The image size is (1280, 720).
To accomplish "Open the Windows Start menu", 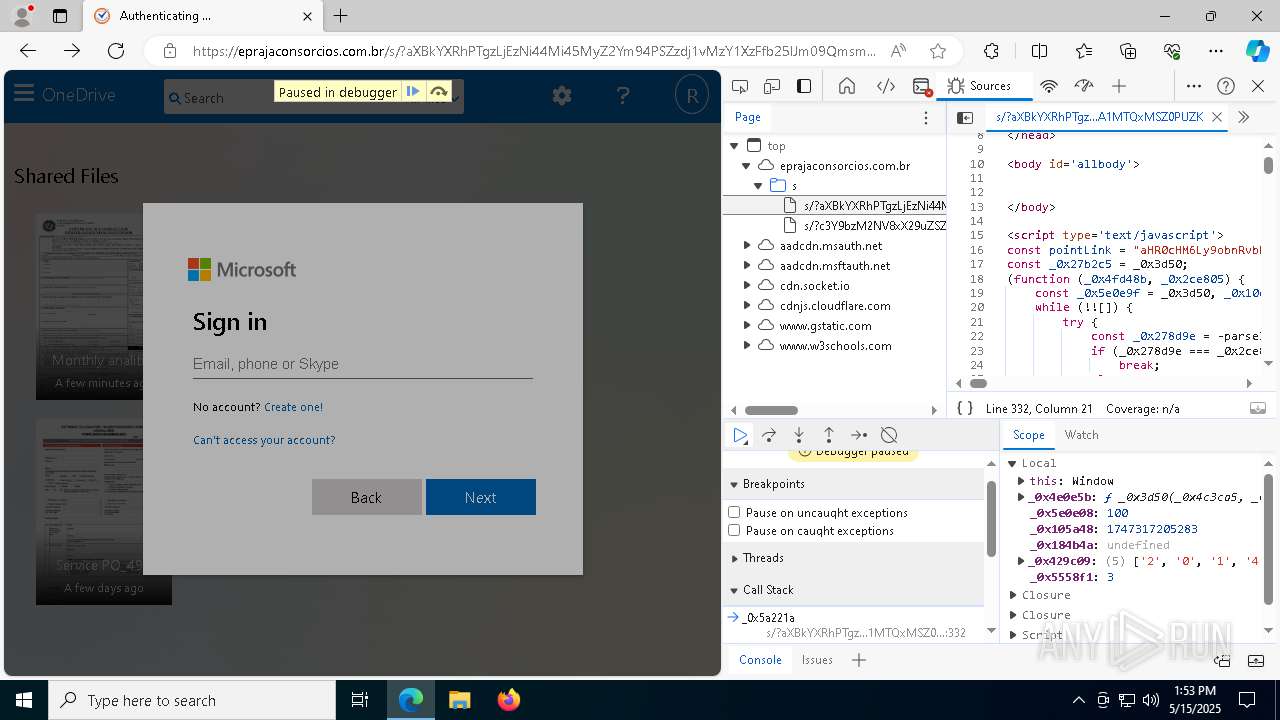I will point(24,700).
